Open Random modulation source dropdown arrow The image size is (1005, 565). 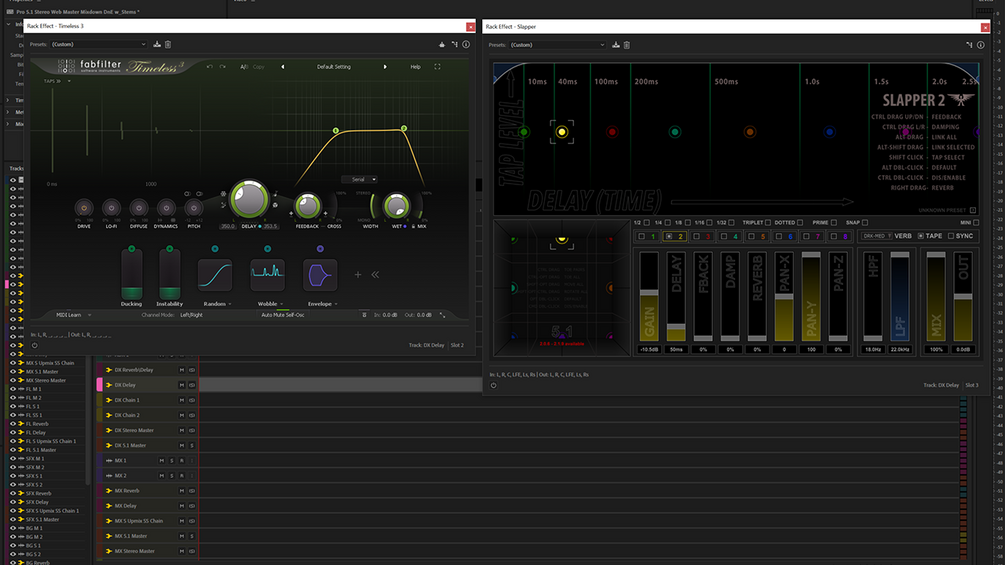click(x=230, y=304)
